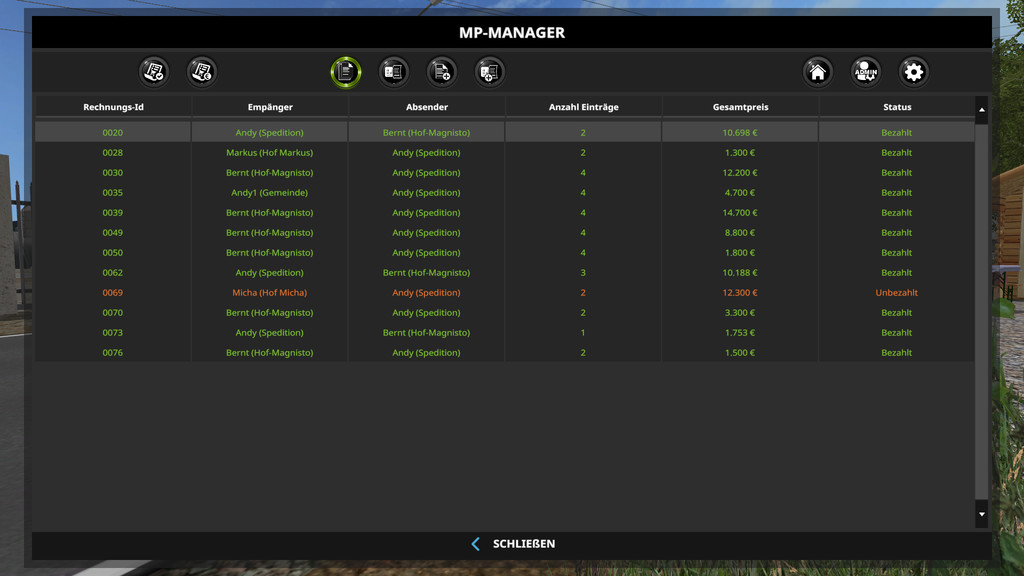This screenshot has width=1024, height=576.
Task: Click the single document icon with plus badge
Action: 441,71
